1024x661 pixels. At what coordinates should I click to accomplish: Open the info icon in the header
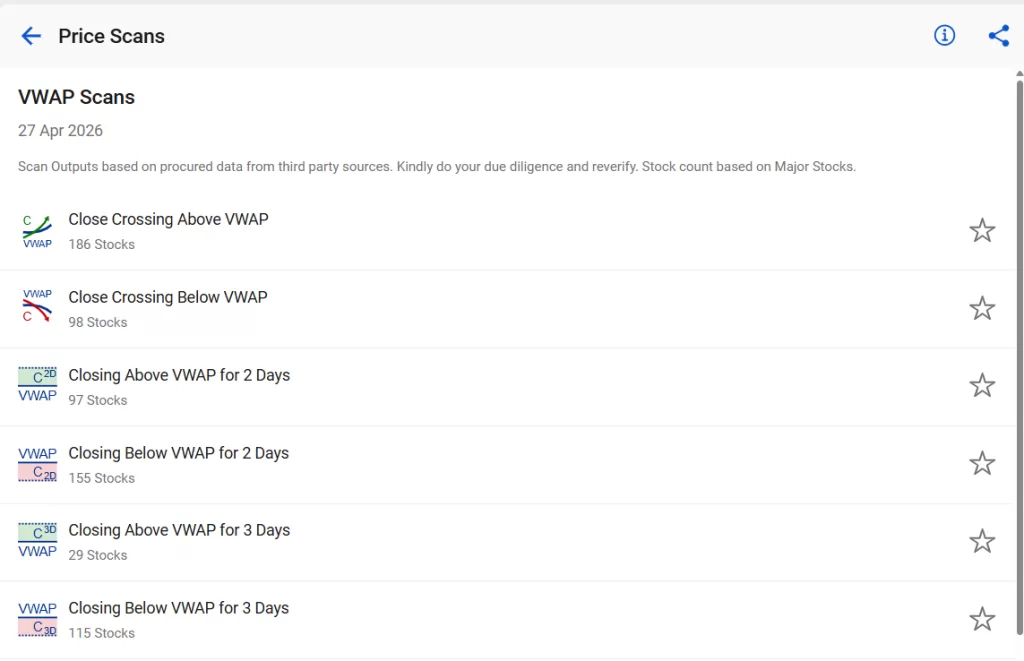pyautogui.click(x=944, y=35)
